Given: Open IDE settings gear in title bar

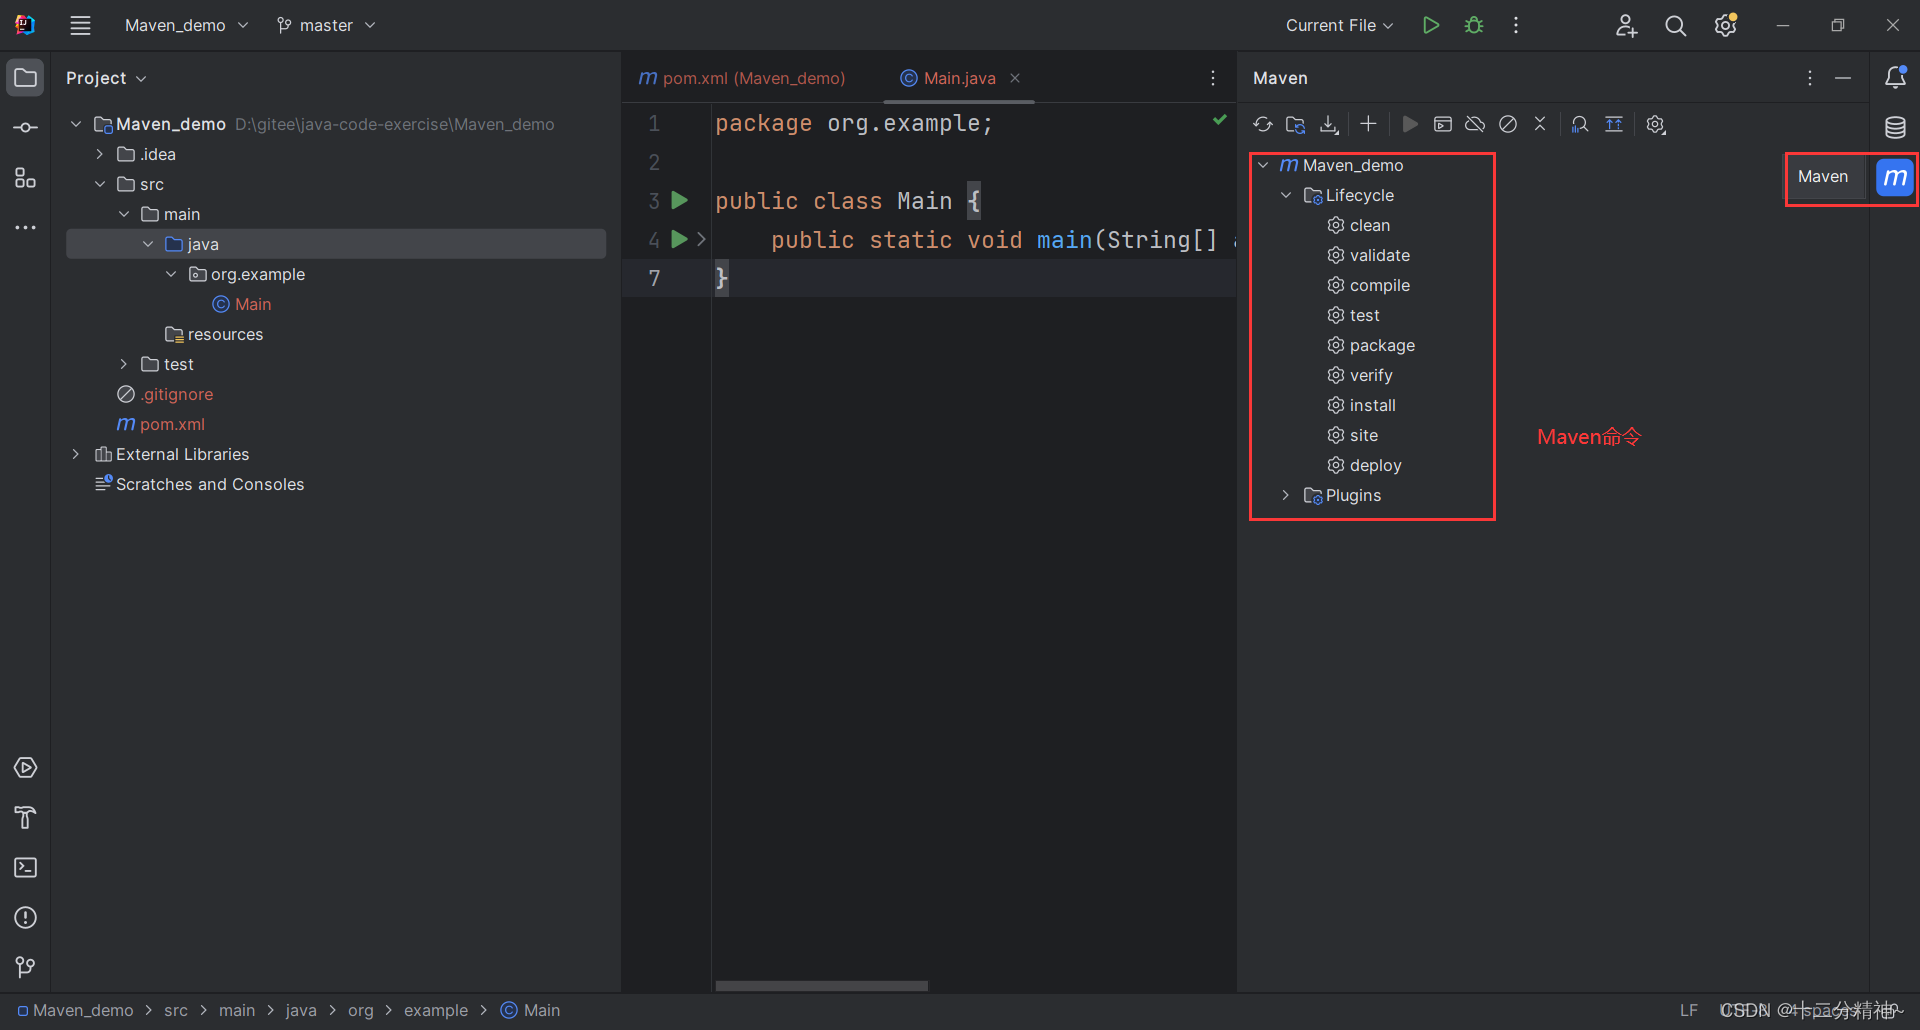Looking at the screenshot, I should (1726, 26).
